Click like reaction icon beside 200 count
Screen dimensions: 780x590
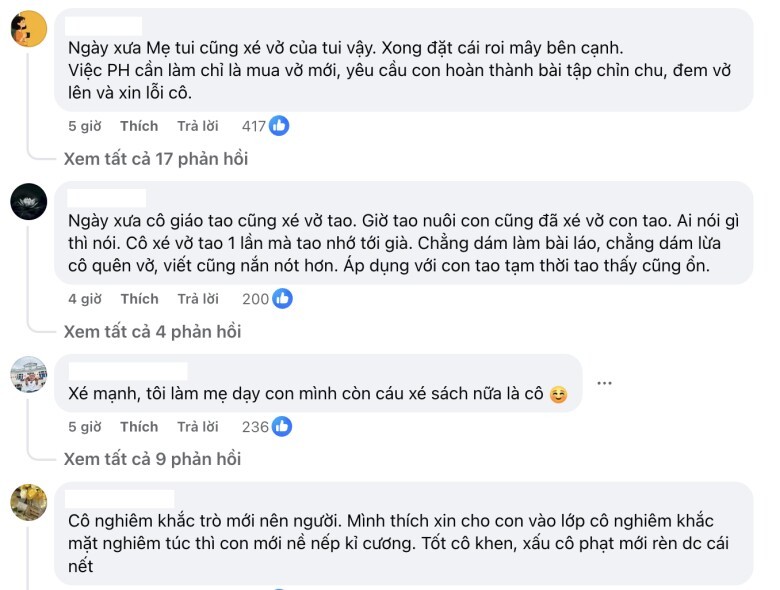pos(282,298)
